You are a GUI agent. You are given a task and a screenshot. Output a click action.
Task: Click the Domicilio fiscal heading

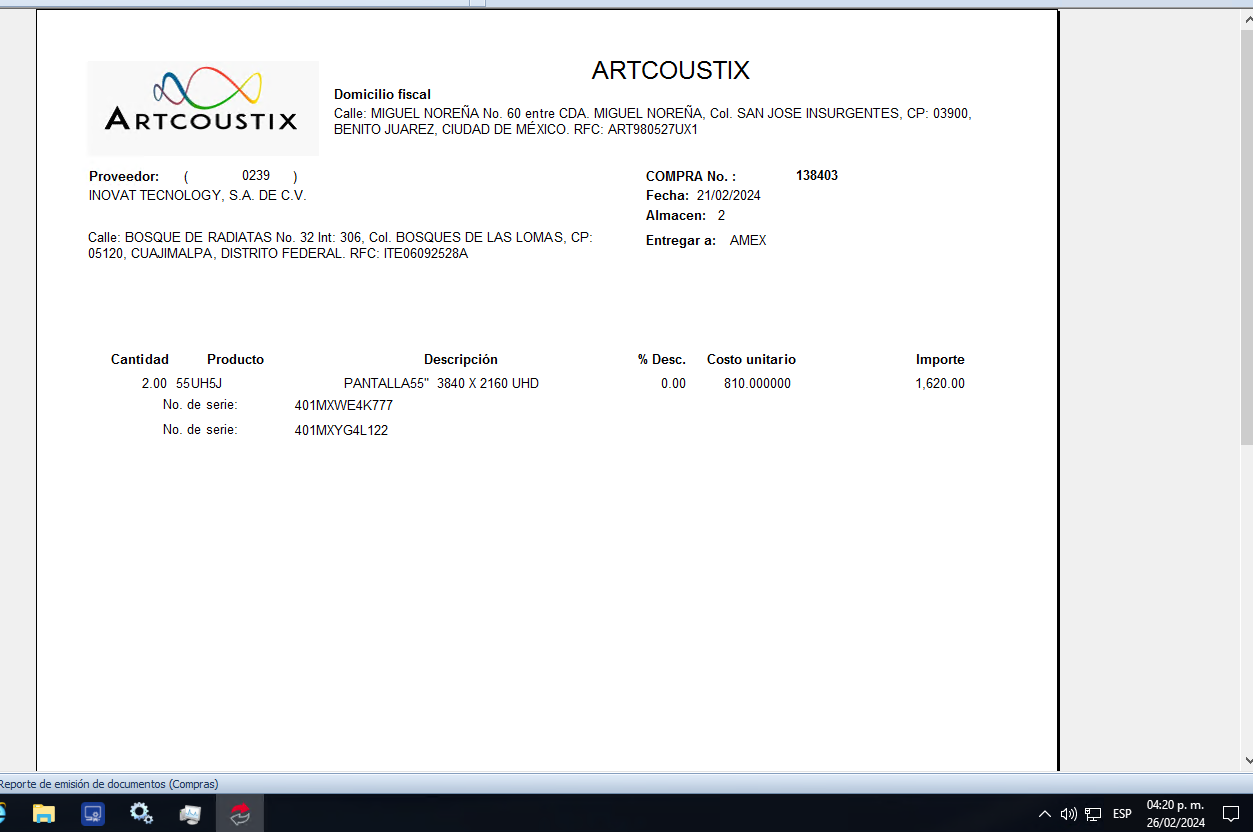click(x=382, y=94)
